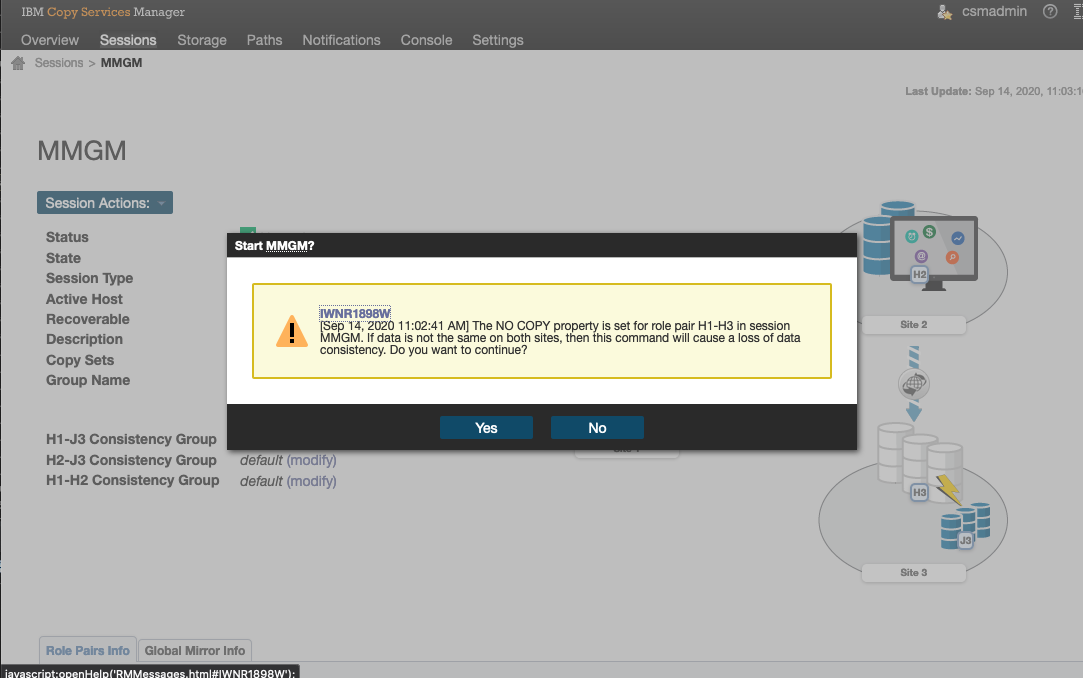Screen dimensions: 1083x678
Task: Switch to Role Pairs Info tab
Action: [88, 650]
